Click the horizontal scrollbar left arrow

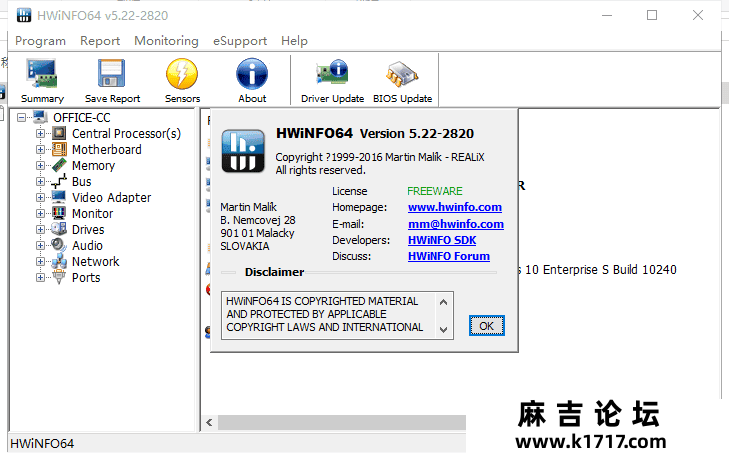tap(209, 422)
